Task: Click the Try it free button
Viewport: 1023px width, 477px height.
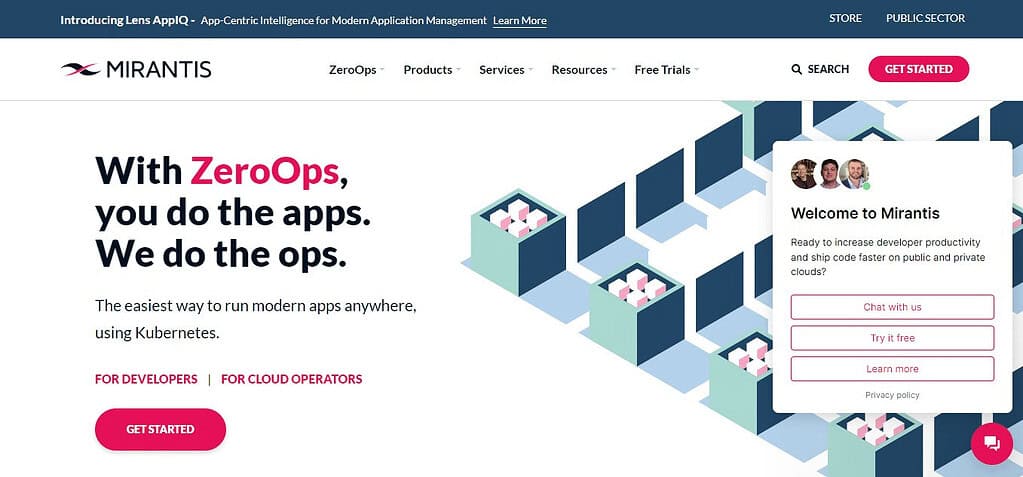Action: pyautogui.click(x=893, y=338)
